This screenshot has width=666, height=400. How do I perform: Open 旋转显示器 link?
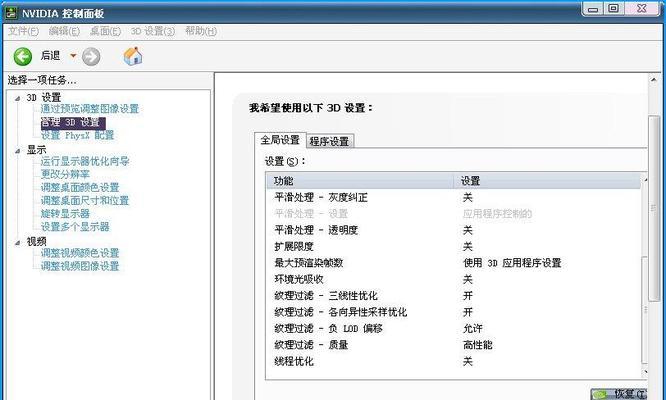(x=65, y=214)
